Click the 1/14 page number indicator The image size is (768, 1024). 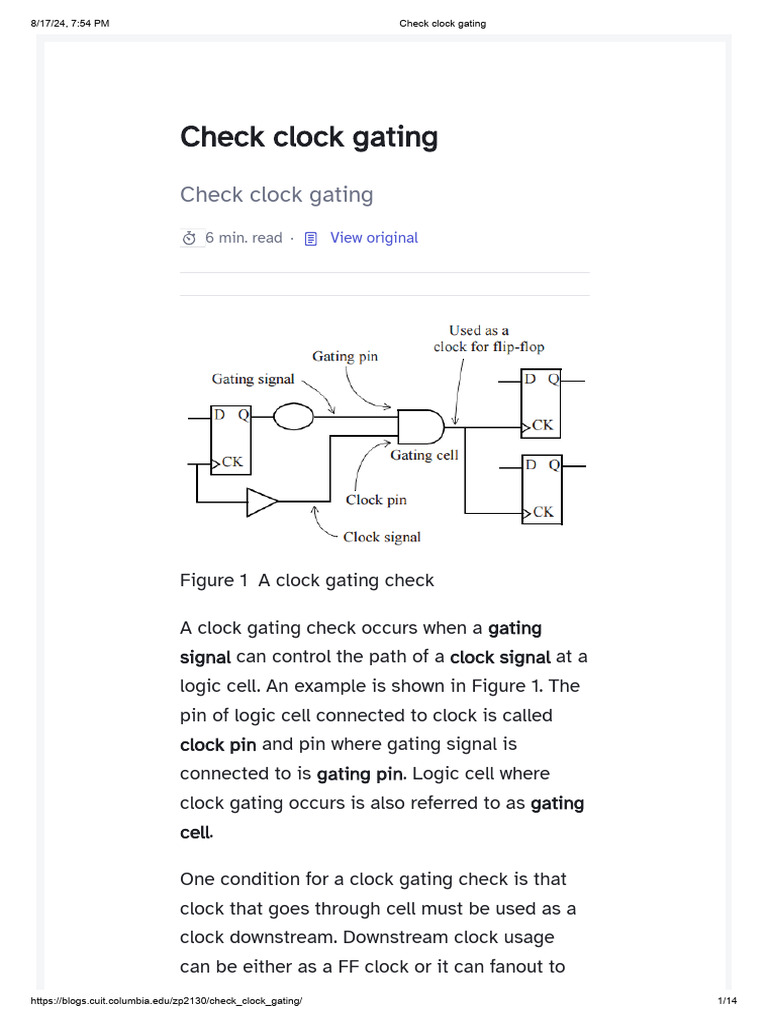pyautogui.click(x=727, y=1001)
